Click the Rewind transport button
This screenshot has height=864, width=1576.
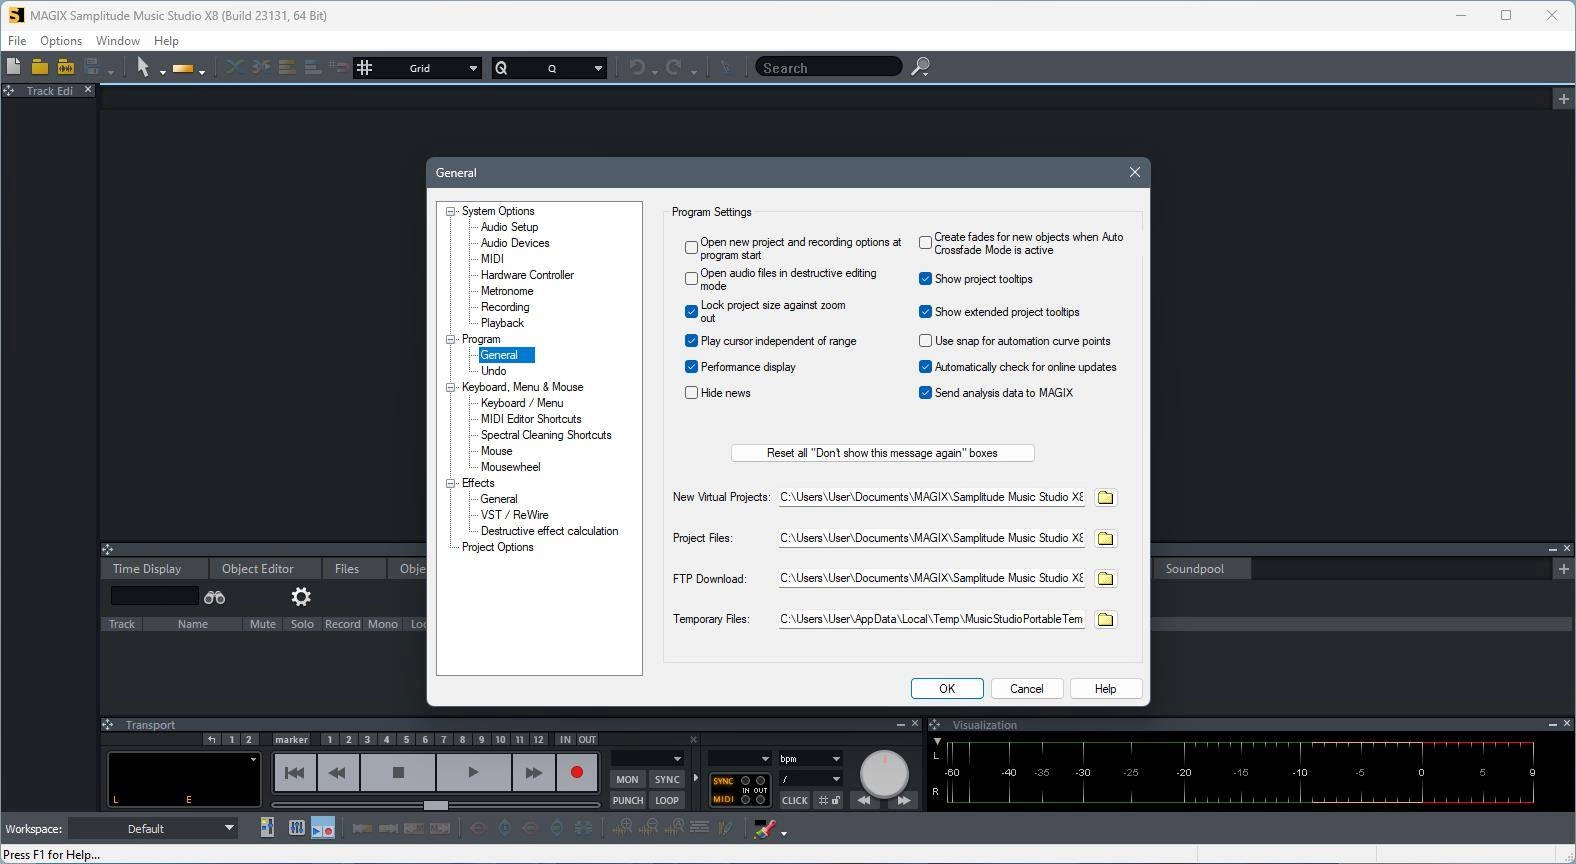pyautogui.click(x=338, y=772)
